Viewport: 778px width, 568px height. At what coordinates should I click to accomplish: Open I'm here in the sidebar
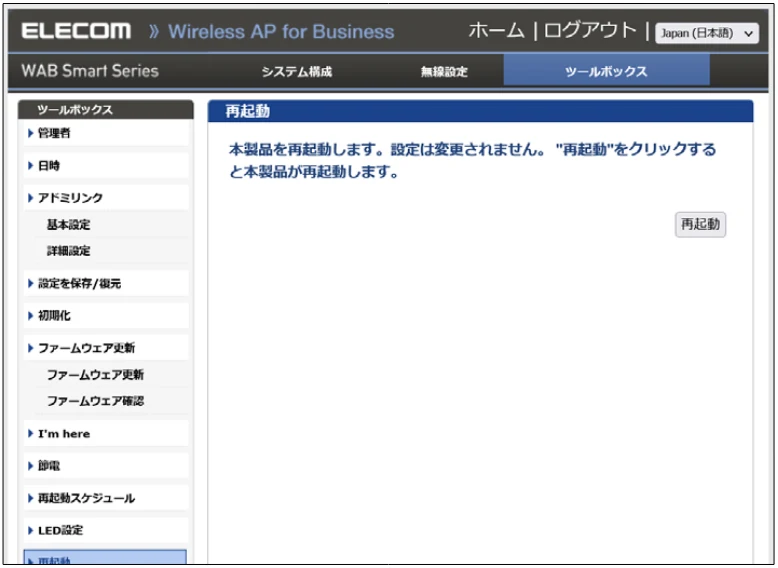point(106,434)
